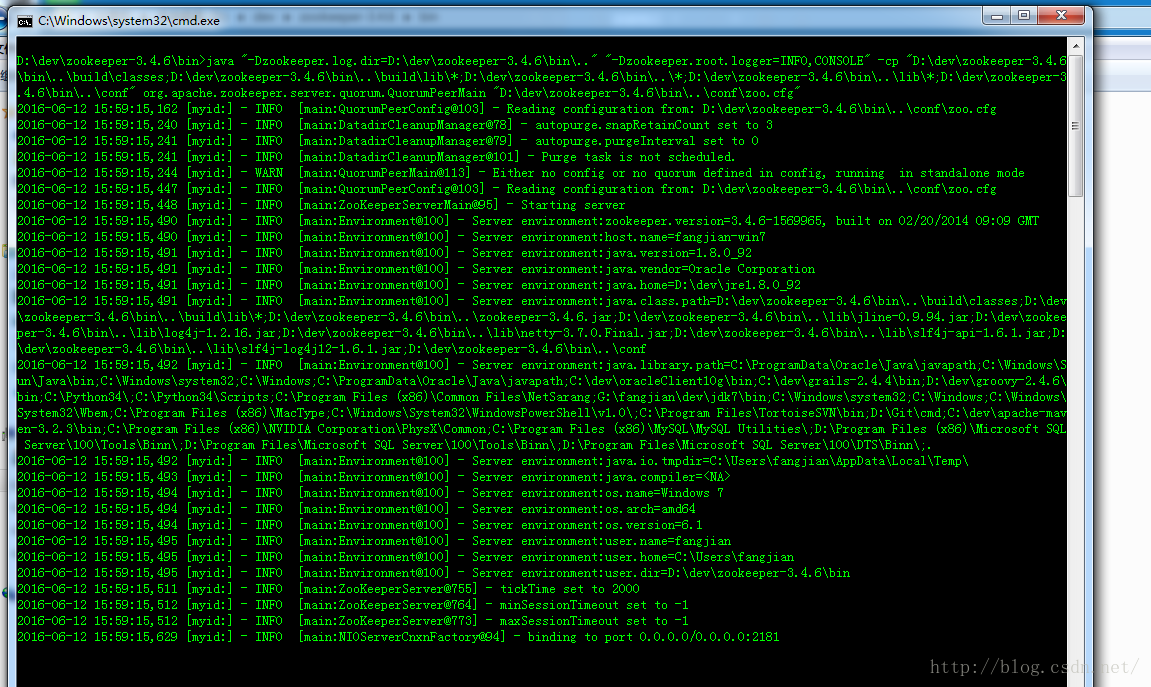Maximize the cmd.exe window
Image resolution: width=1151 pixels, height=687 pixels.
click(1024, 15)
